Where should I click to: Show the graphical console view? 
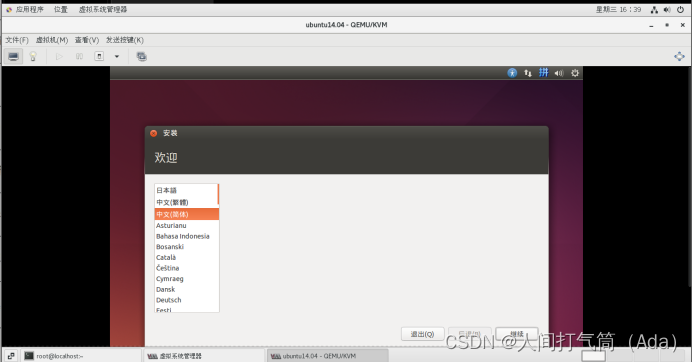click(13, 57)
